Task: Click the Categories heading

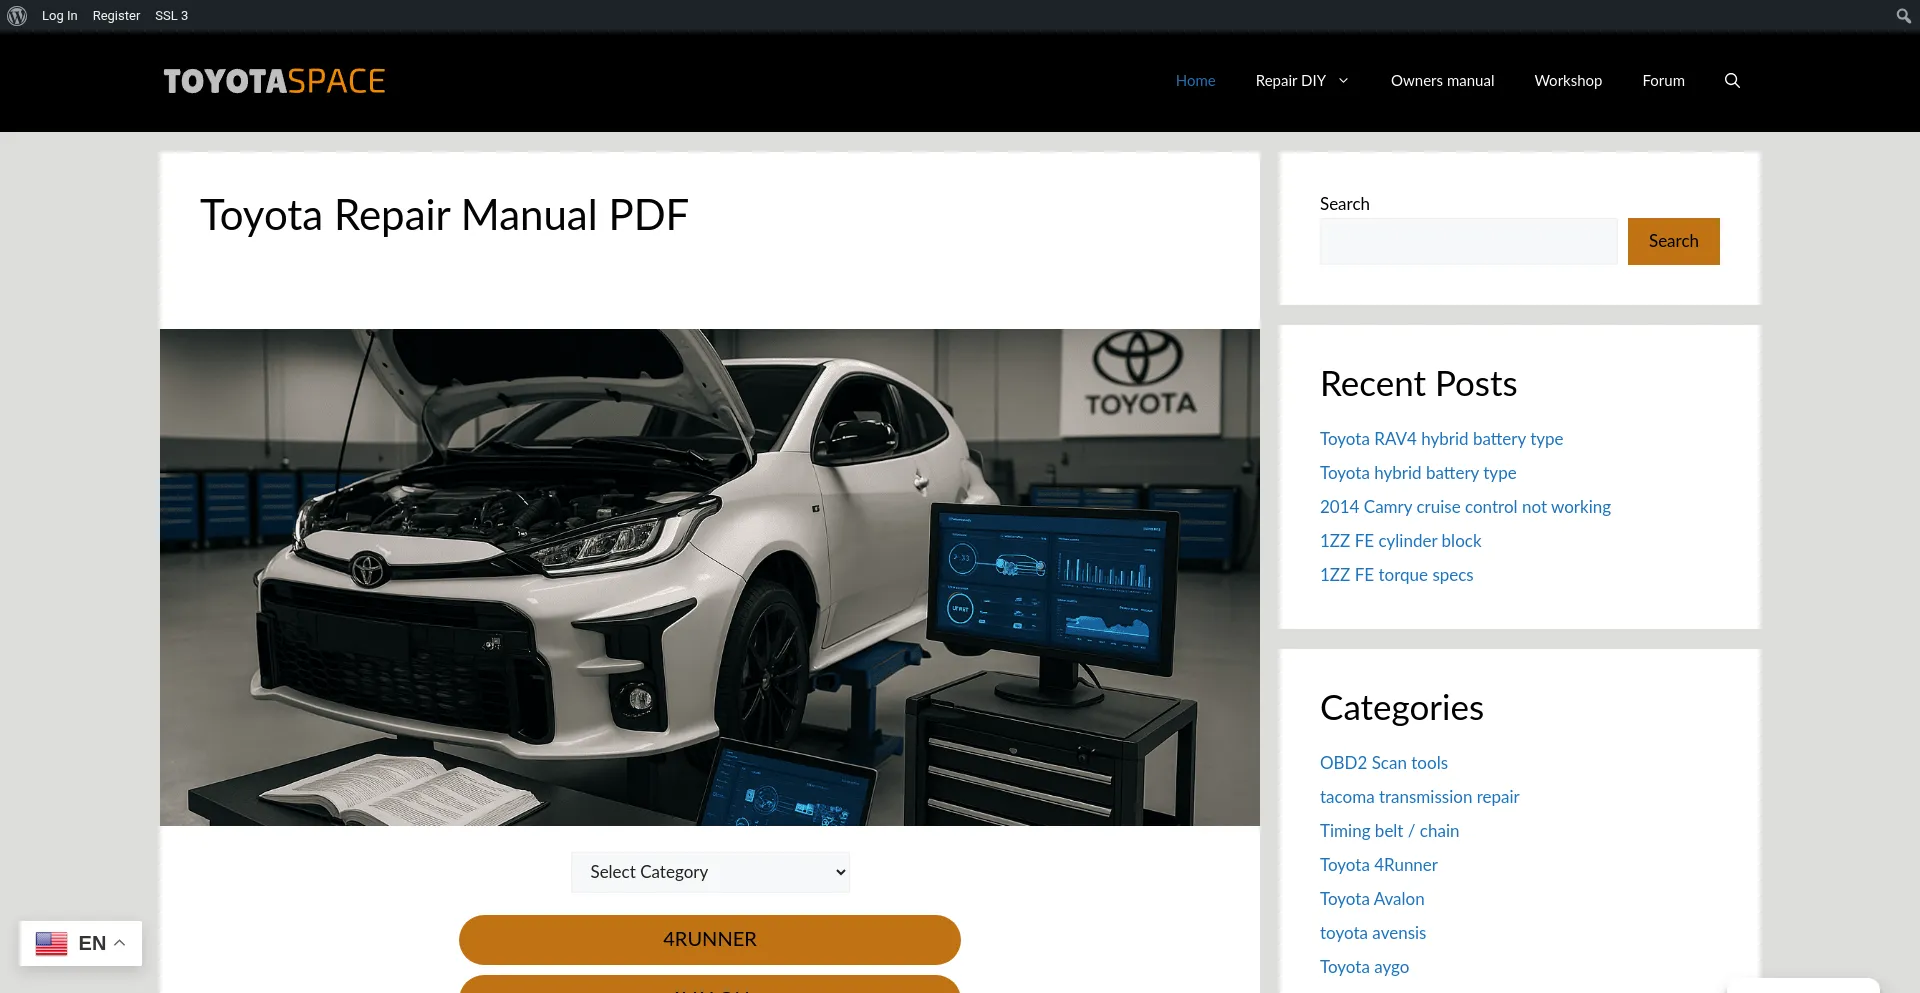Action: pyautogui.click(x=1401, y=708)
